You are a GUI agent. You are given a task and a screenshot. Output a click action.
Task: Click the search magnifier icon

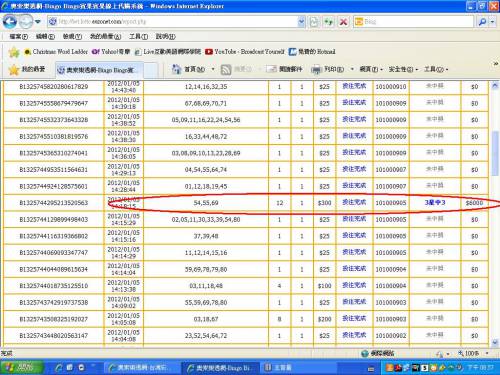coord(482,22)
